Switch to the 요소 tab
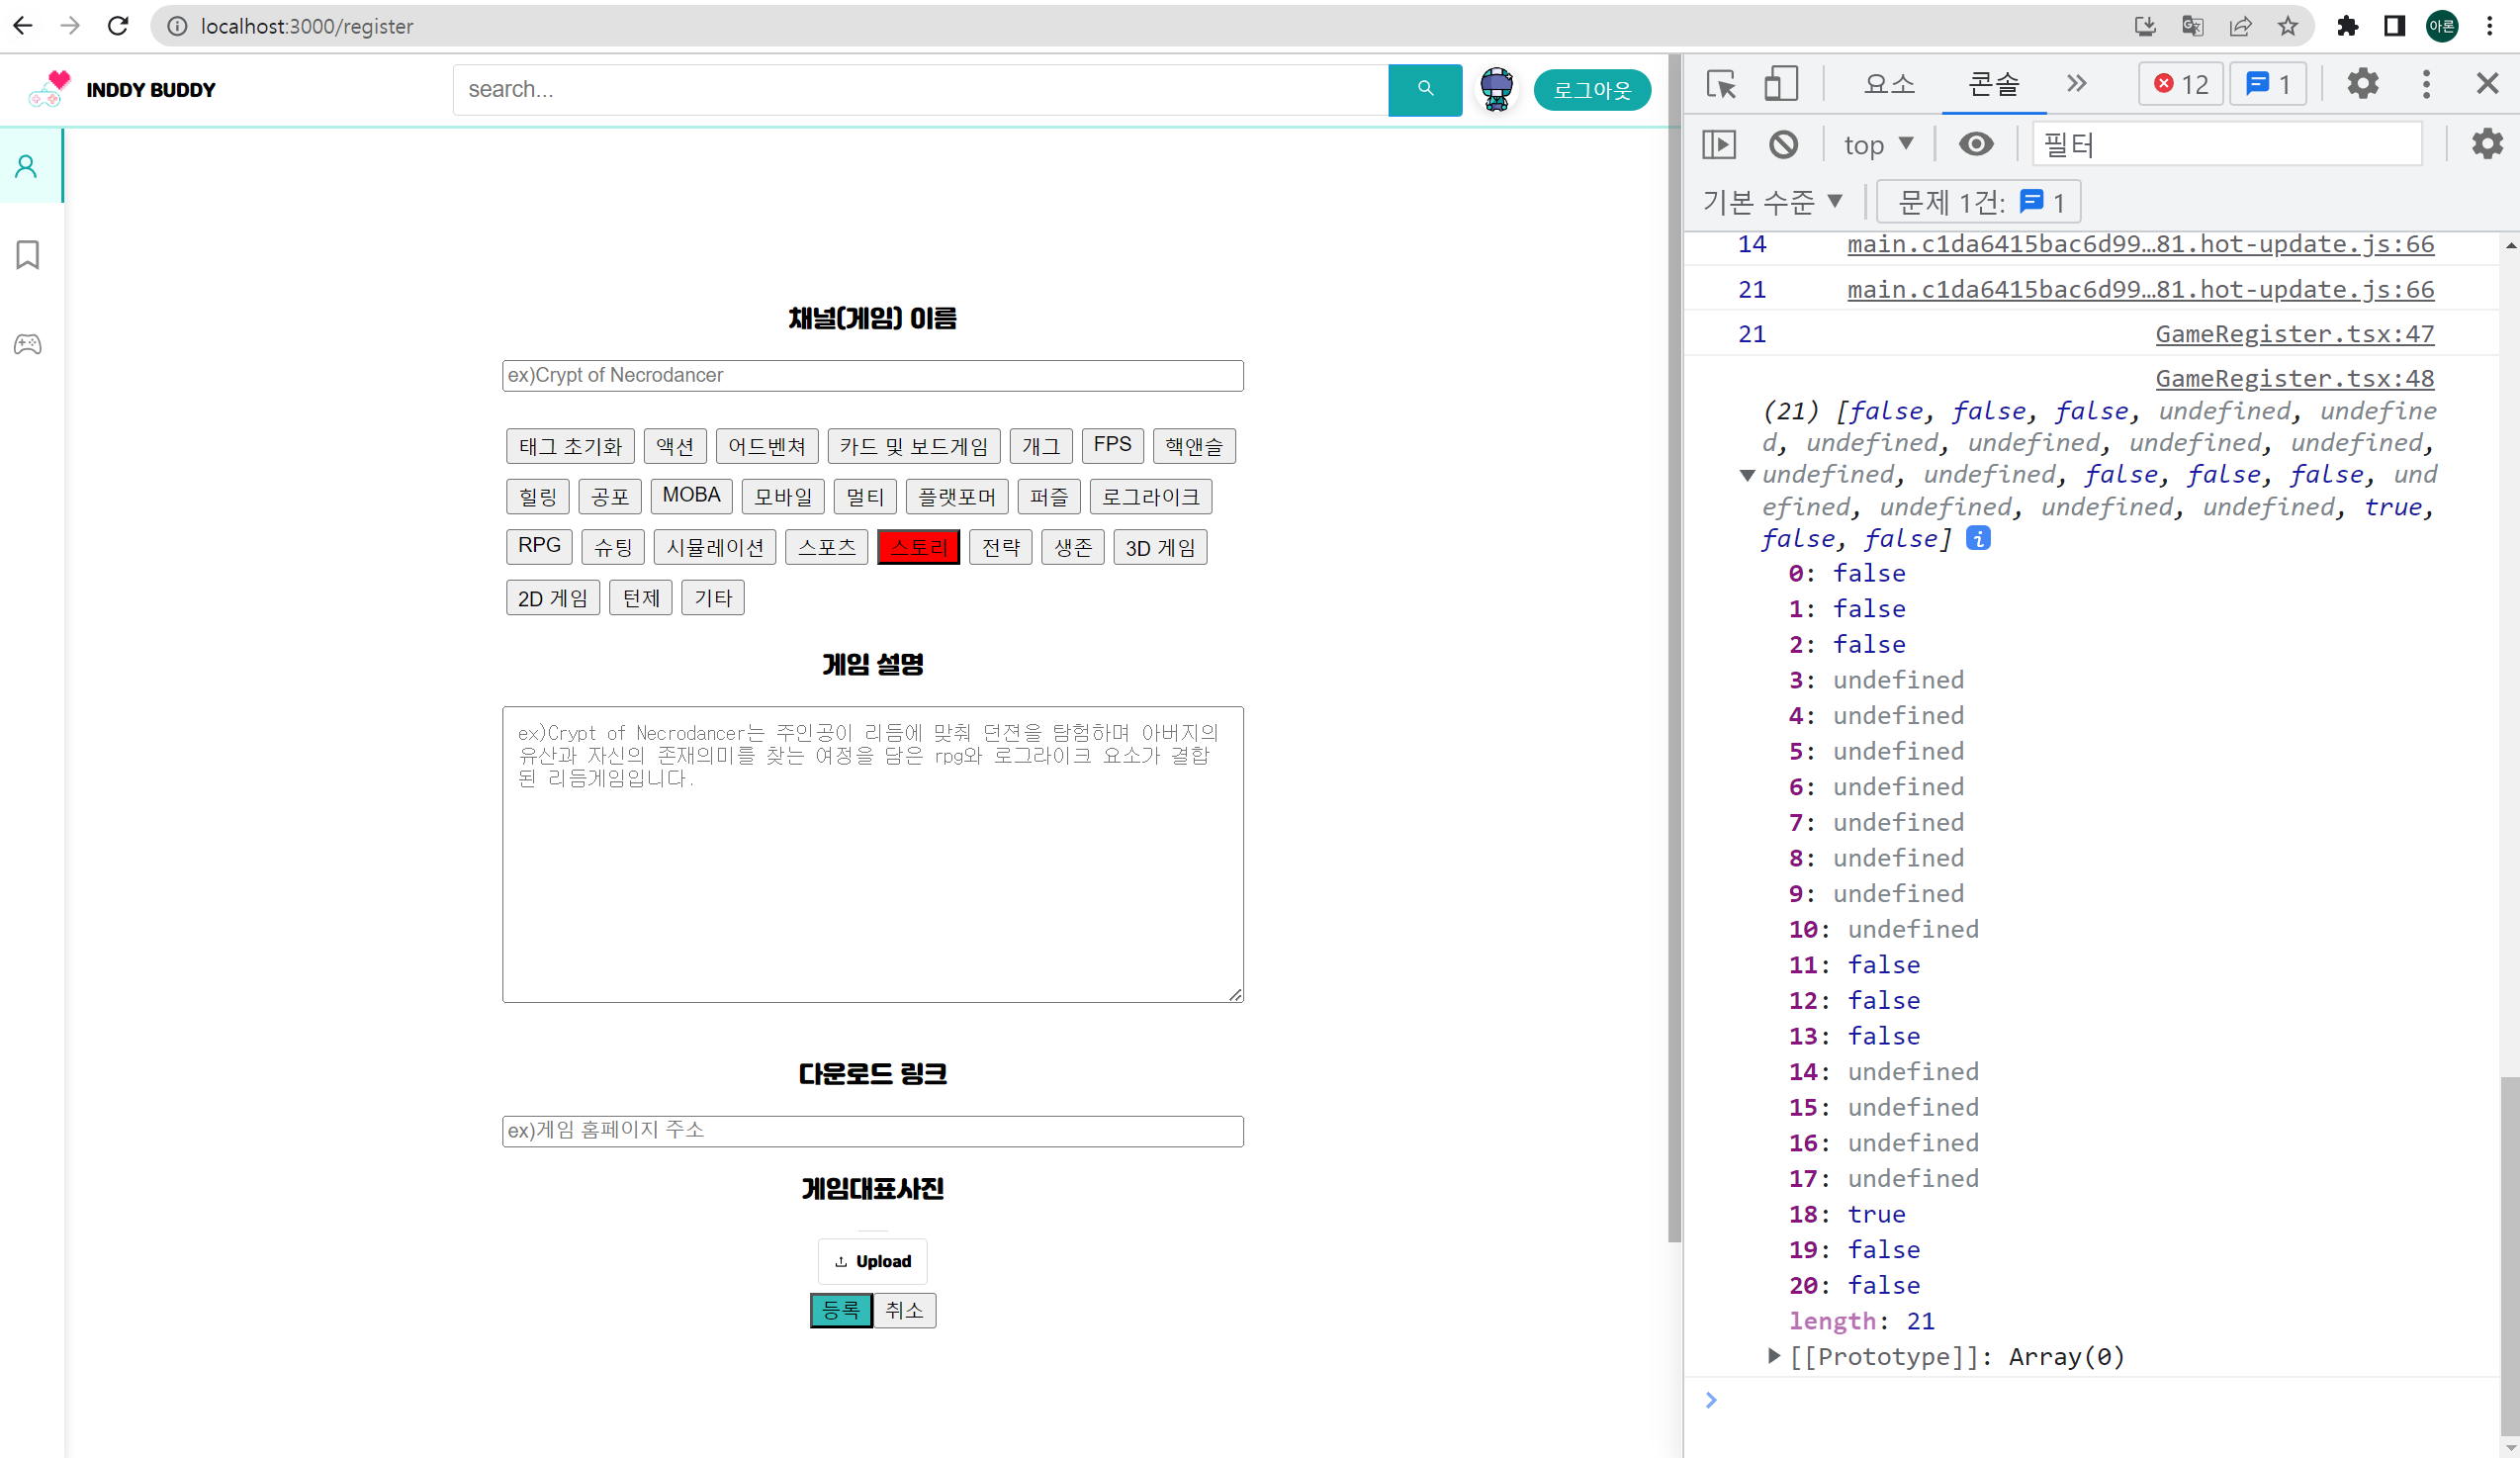 tap(1889, 84)
